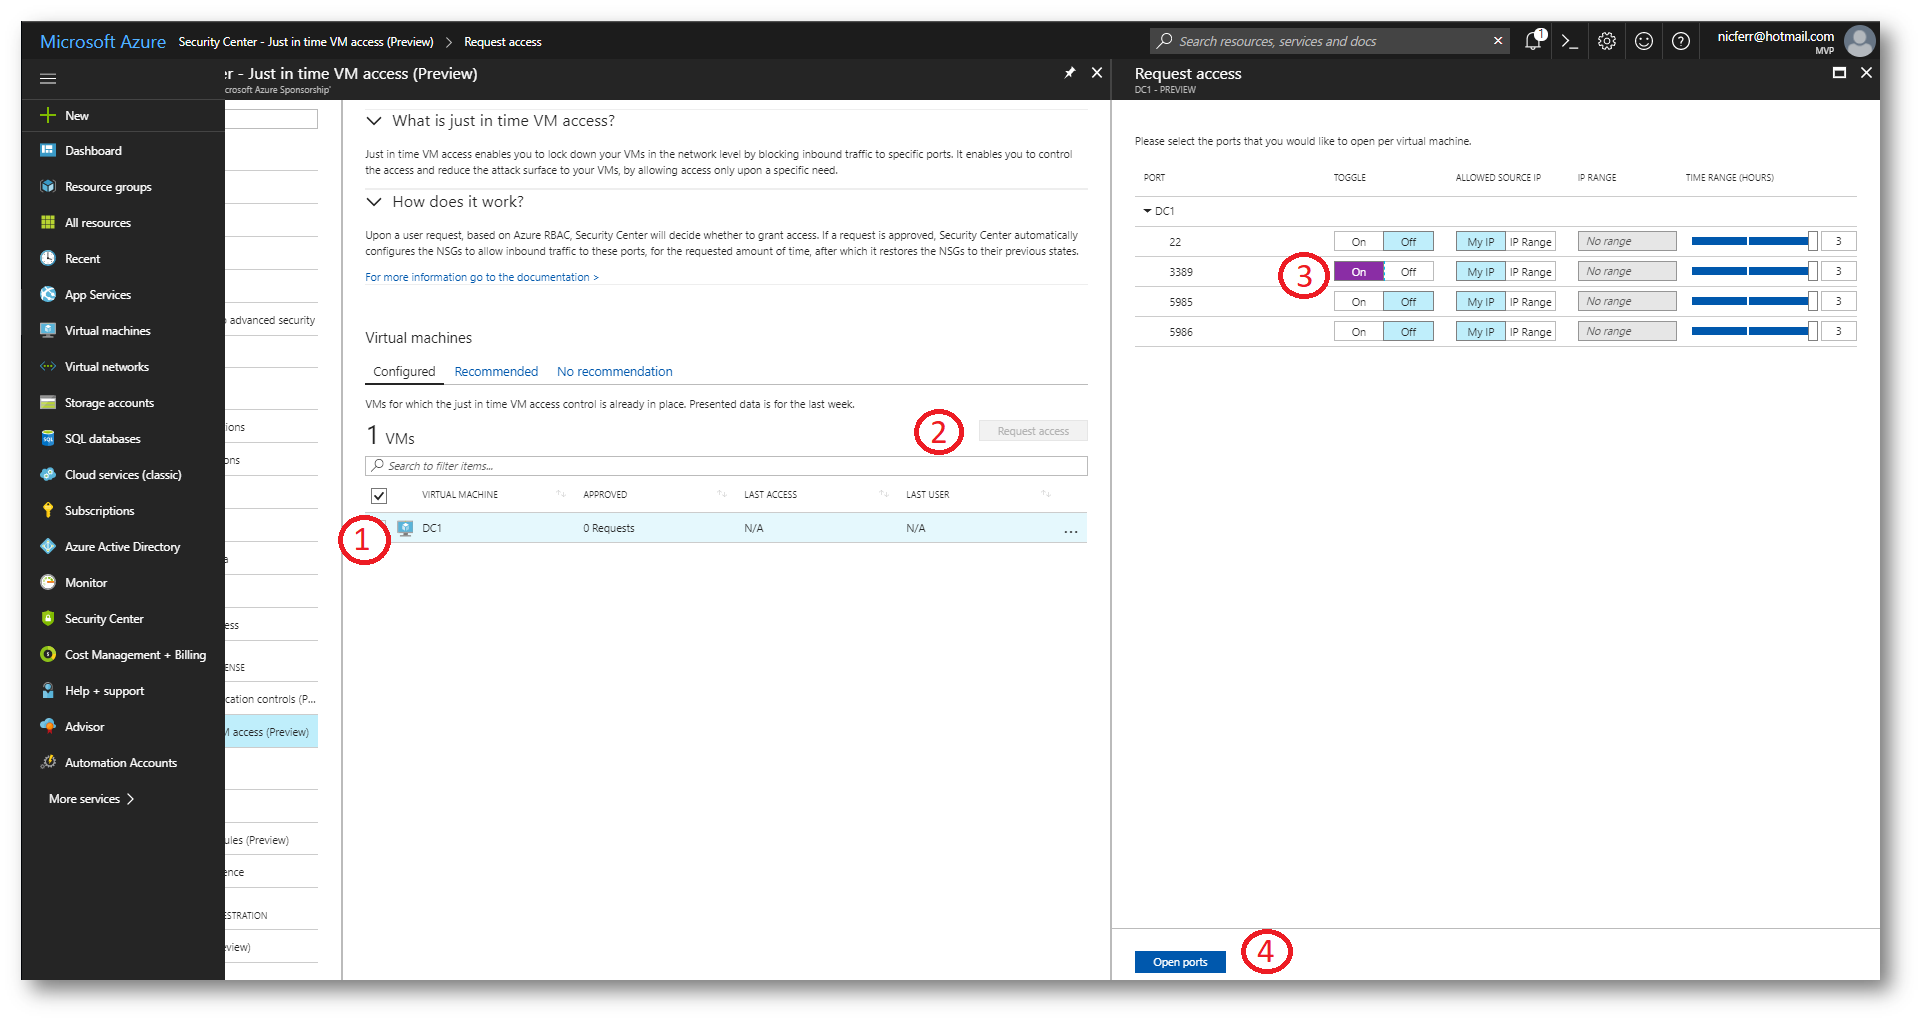Open account nicferr@hotmail.com menu
The width and height of the screenshot is (1922, 1022).
point(1796,41)
